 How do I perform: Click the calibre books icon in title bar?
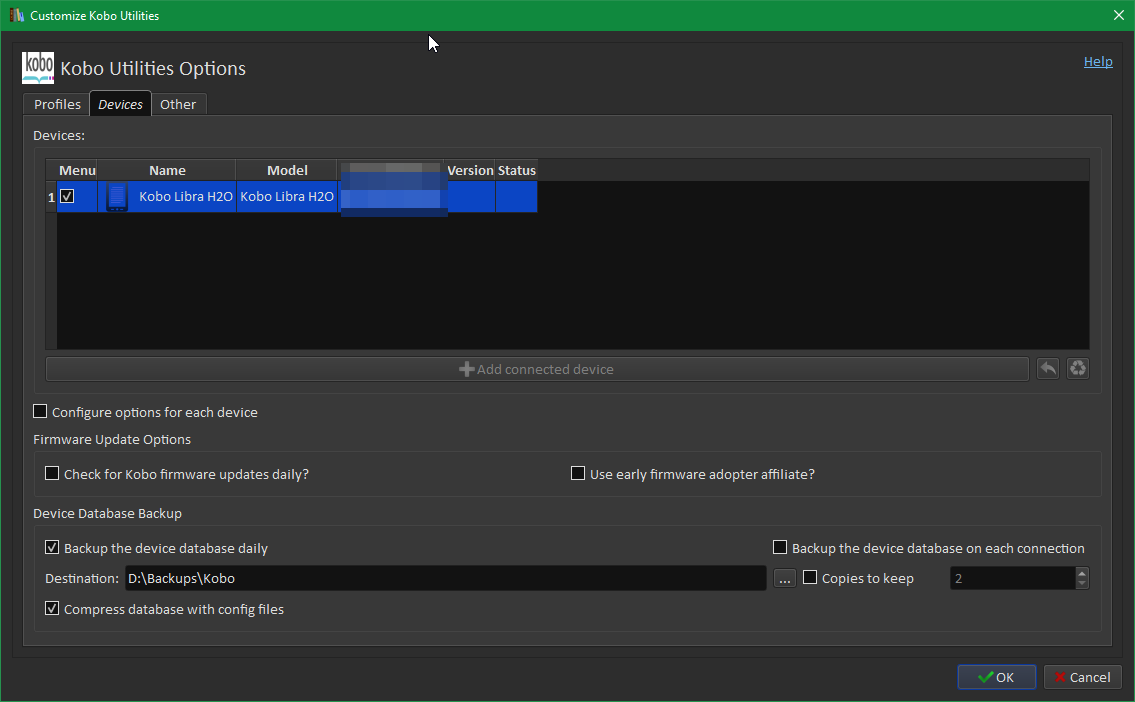(x=16, y=15)
